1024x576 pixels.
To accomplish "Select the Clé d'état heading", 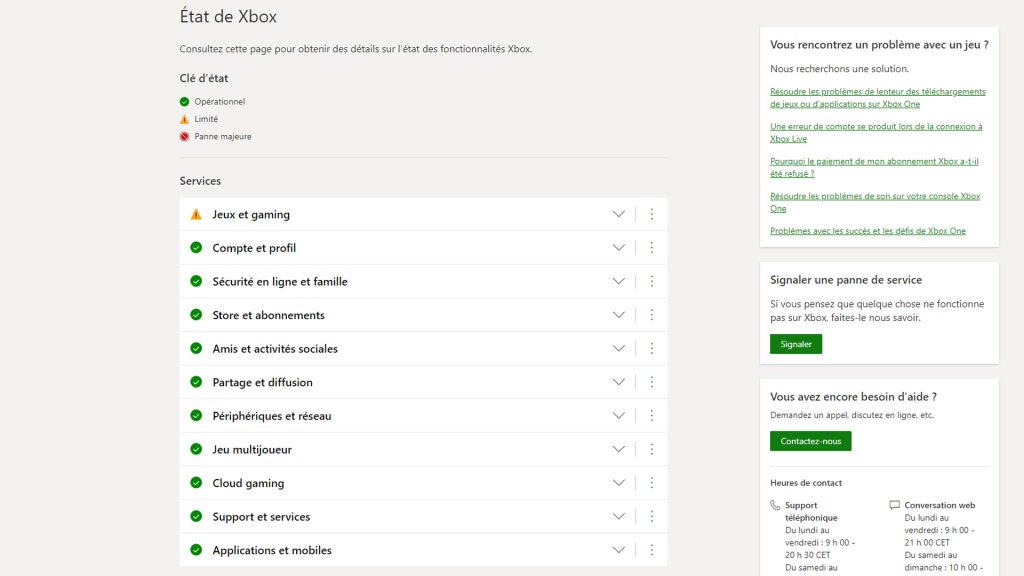I will pos(201,78).
